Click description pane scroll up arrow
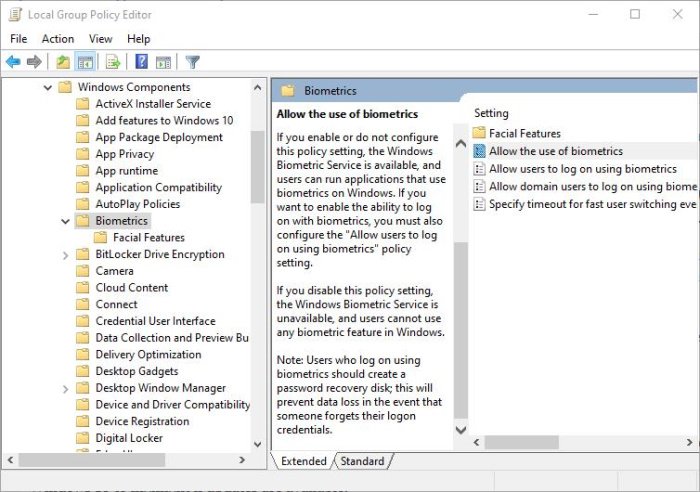This screenshot has height=492, width=700. 461,144
